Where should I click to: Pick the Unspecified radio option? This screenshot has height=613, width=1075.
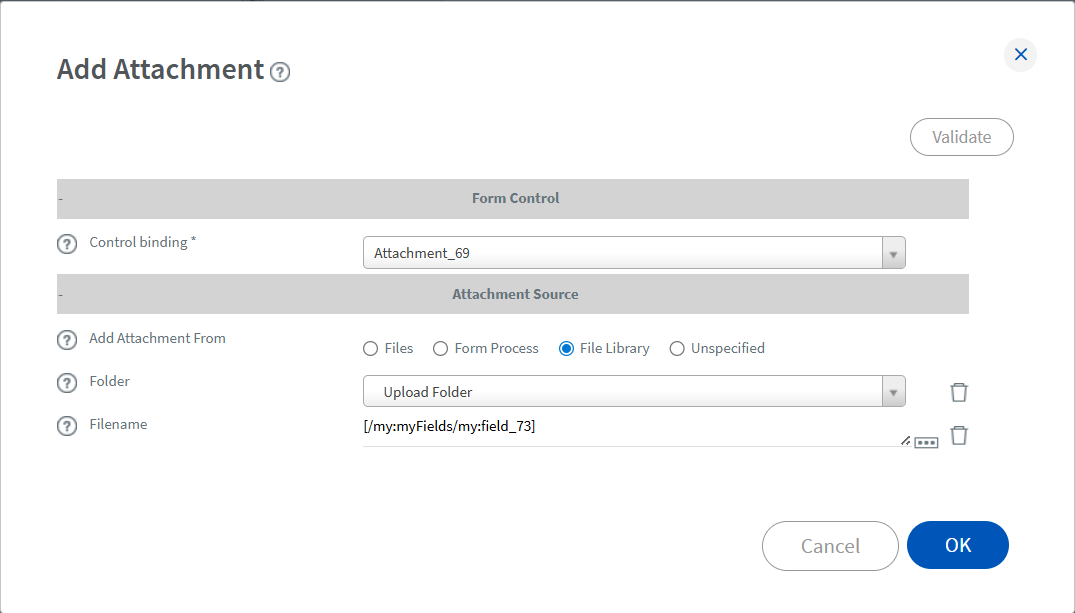coord(677,349)
